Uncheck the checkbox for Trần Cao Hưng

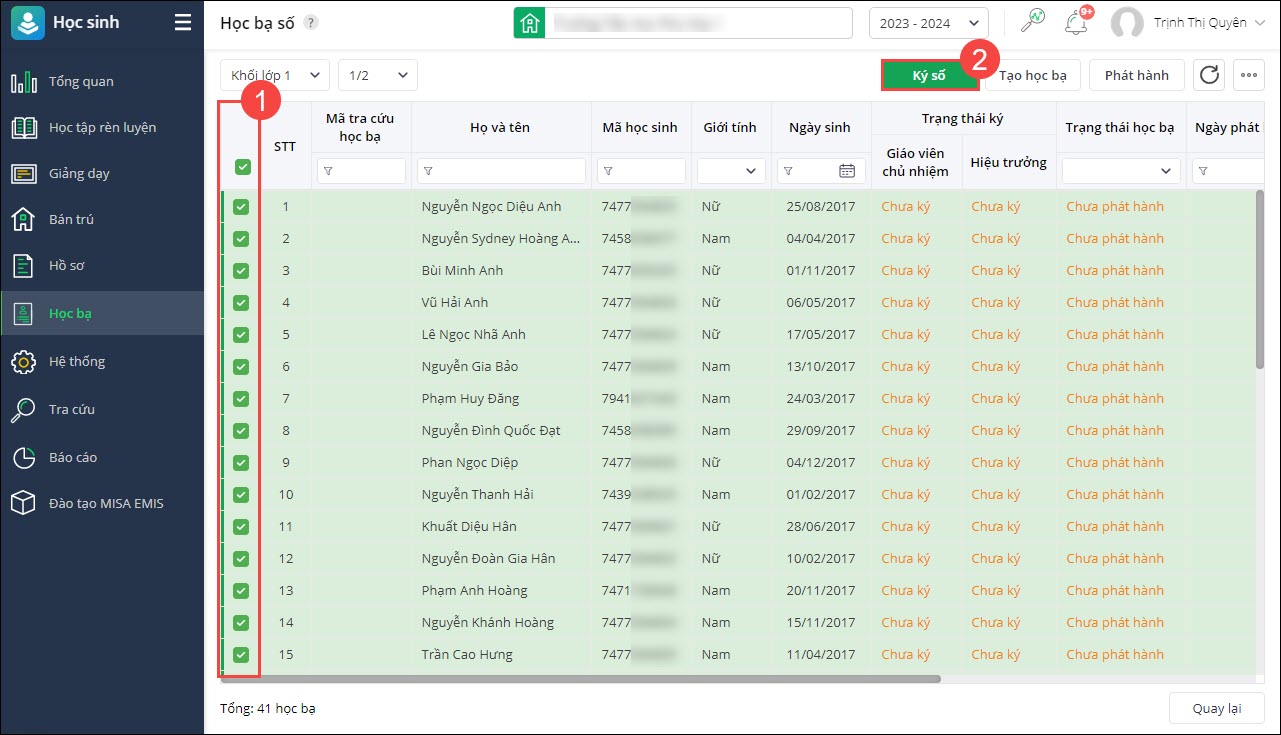pyautogui.click(x=241, y=655)
